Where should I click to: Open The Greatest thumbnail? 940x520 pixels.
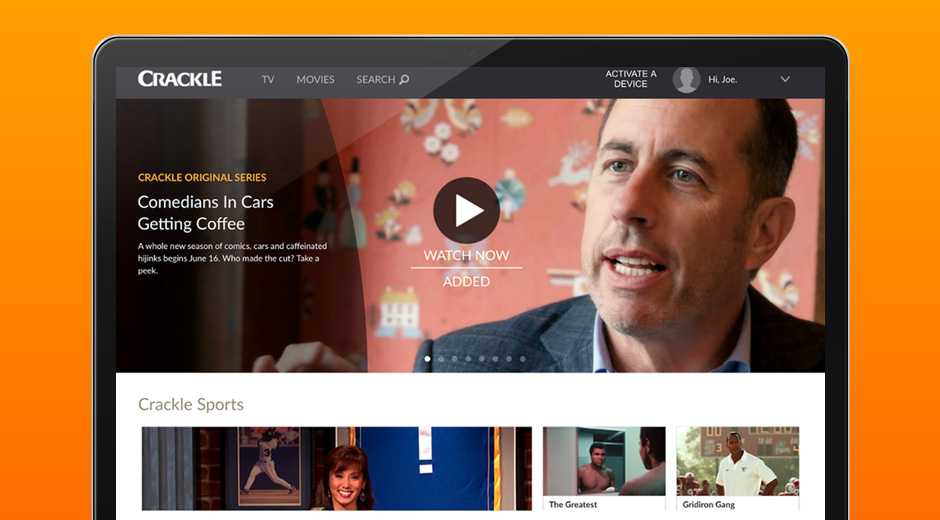click(x=604, y=461)
